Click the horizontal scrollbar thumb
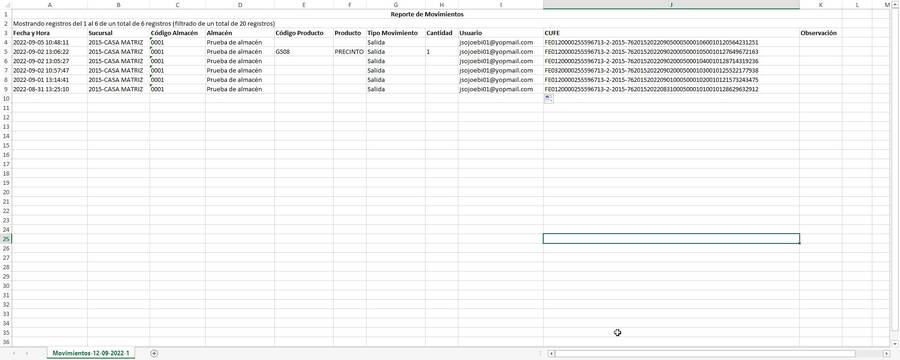900x360 pixels. 705,354
